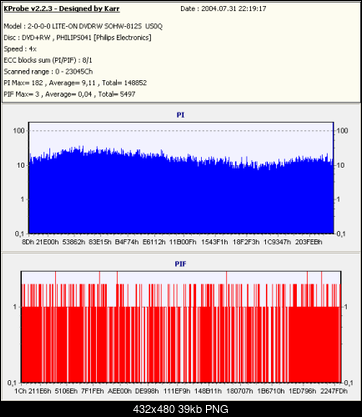Click the PIF x-axis label '5106Eh'
The height and width of the screenshot is (417, 362).
(66, 391)
